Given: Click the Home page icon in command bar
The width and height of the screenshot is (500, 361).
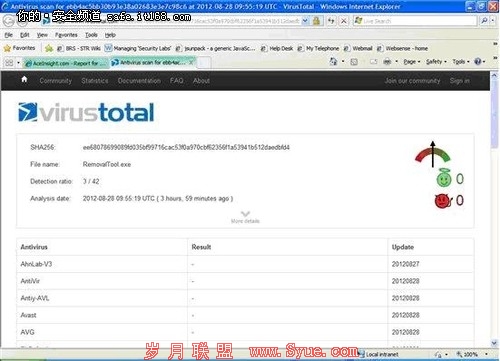Looking at the screenshot, I should pyautogui.click(x=333, y=61).
